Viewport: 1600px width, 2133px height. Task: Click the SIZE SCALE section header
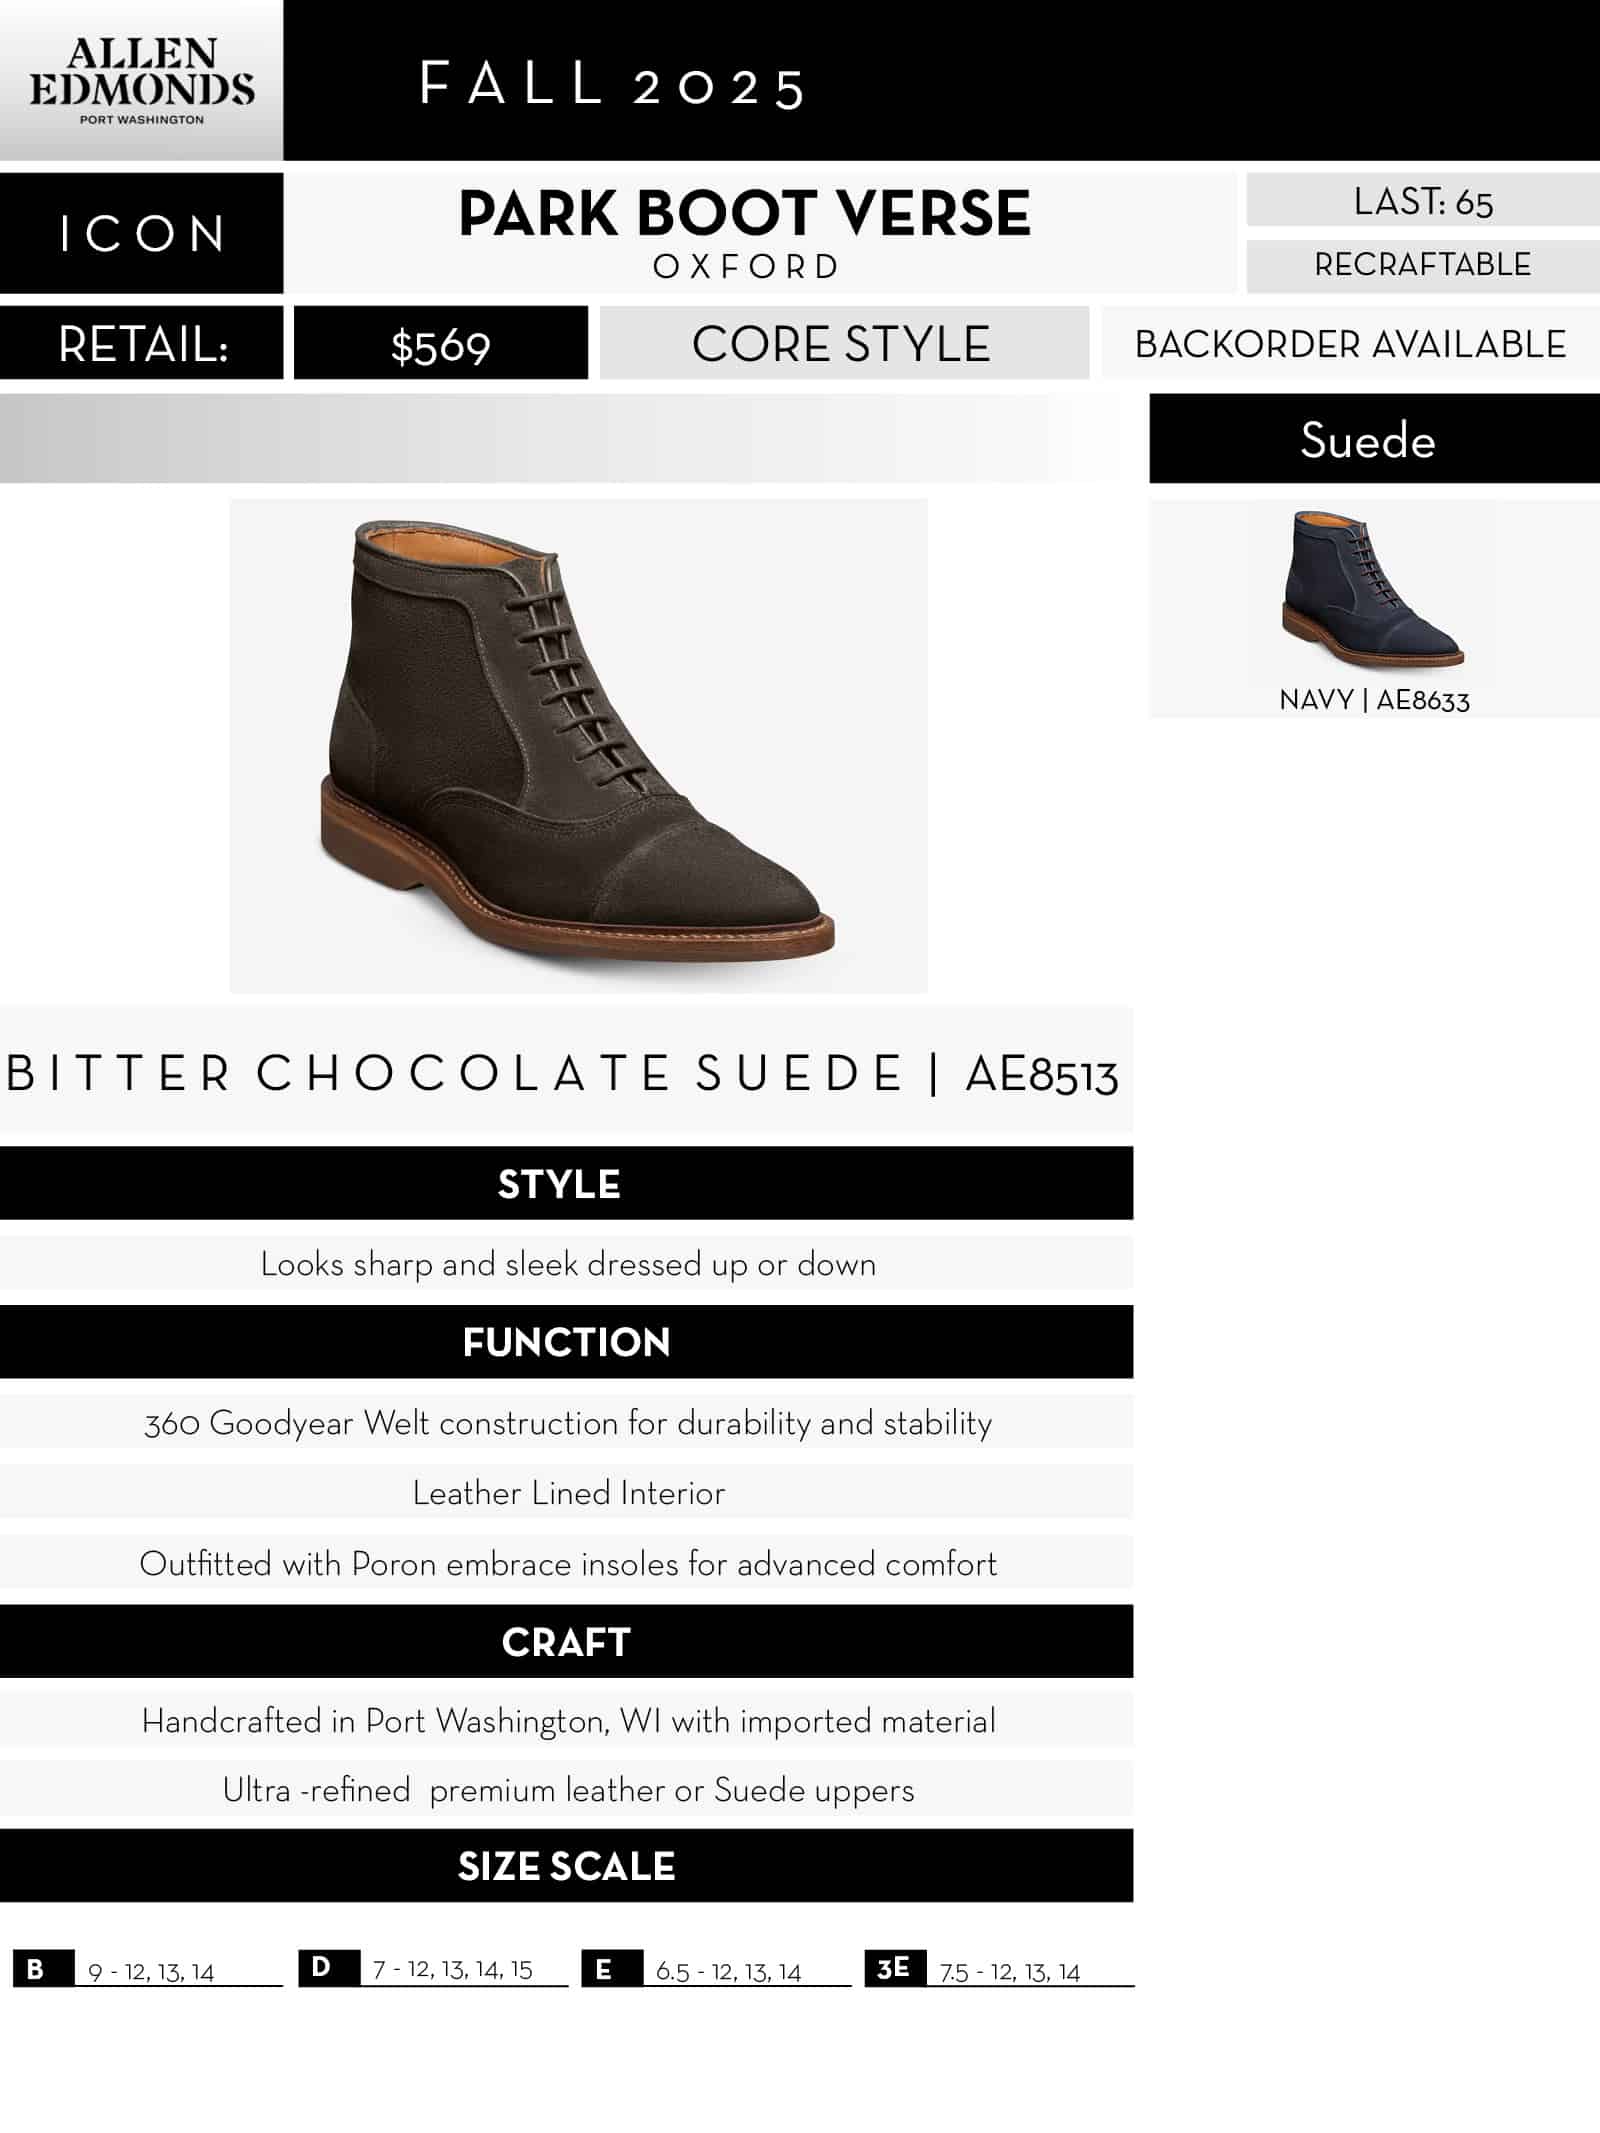pos(565,1865)
